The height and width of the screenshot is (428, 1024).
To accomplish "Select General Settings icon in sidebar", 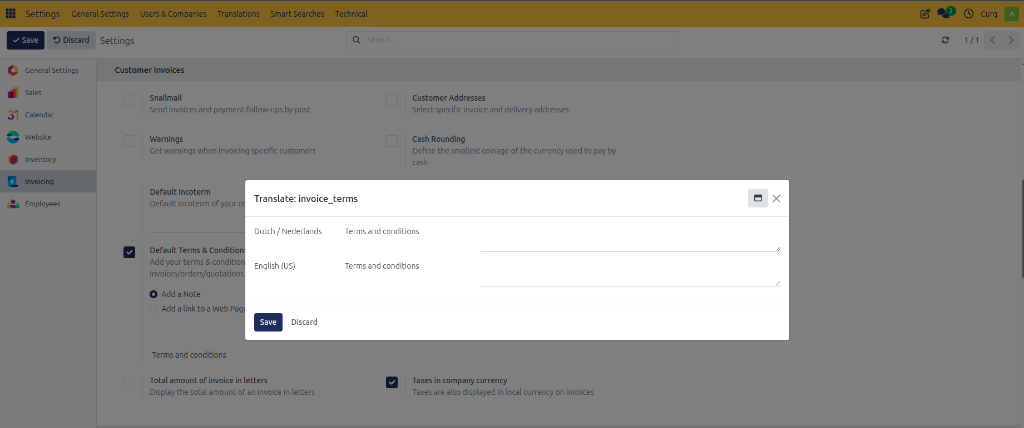I will (x=13, y=71).
